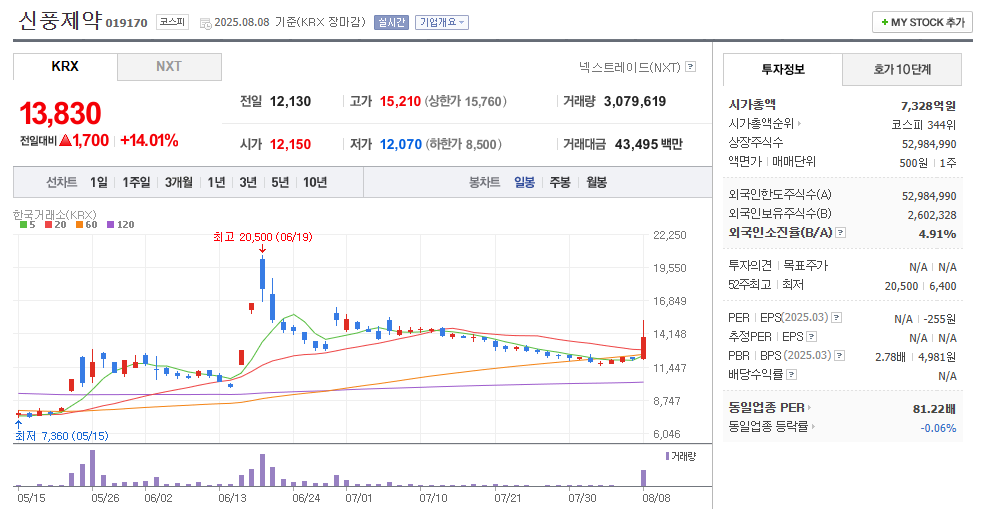This screenshot has height=509, width=982.
Task: Click the 최고 20,500 (06/19) chart marker
Action: pos(262,237)
